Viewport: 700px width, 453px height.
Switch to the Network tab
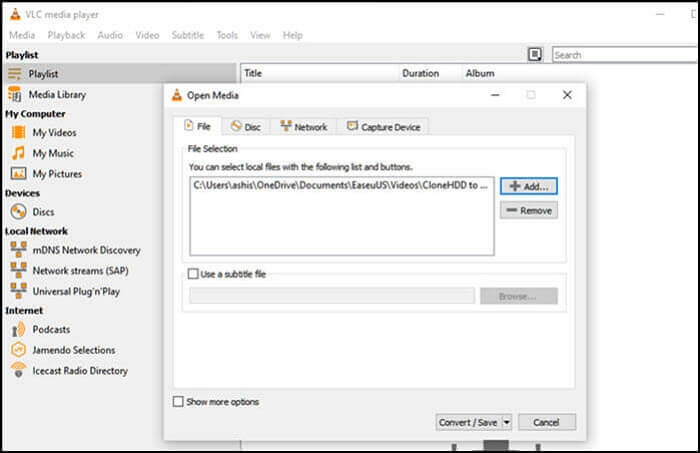pyautogui.click(x=304, y=127)
